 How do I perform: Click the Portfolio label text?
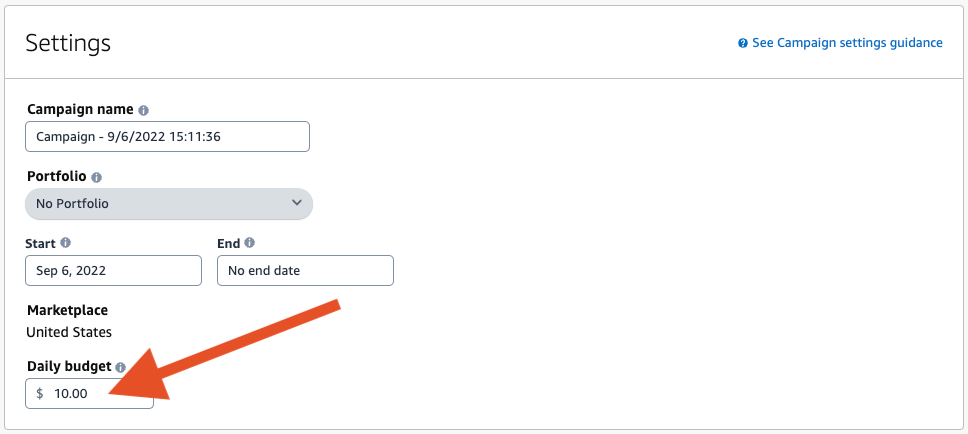[x=57, y=177]
